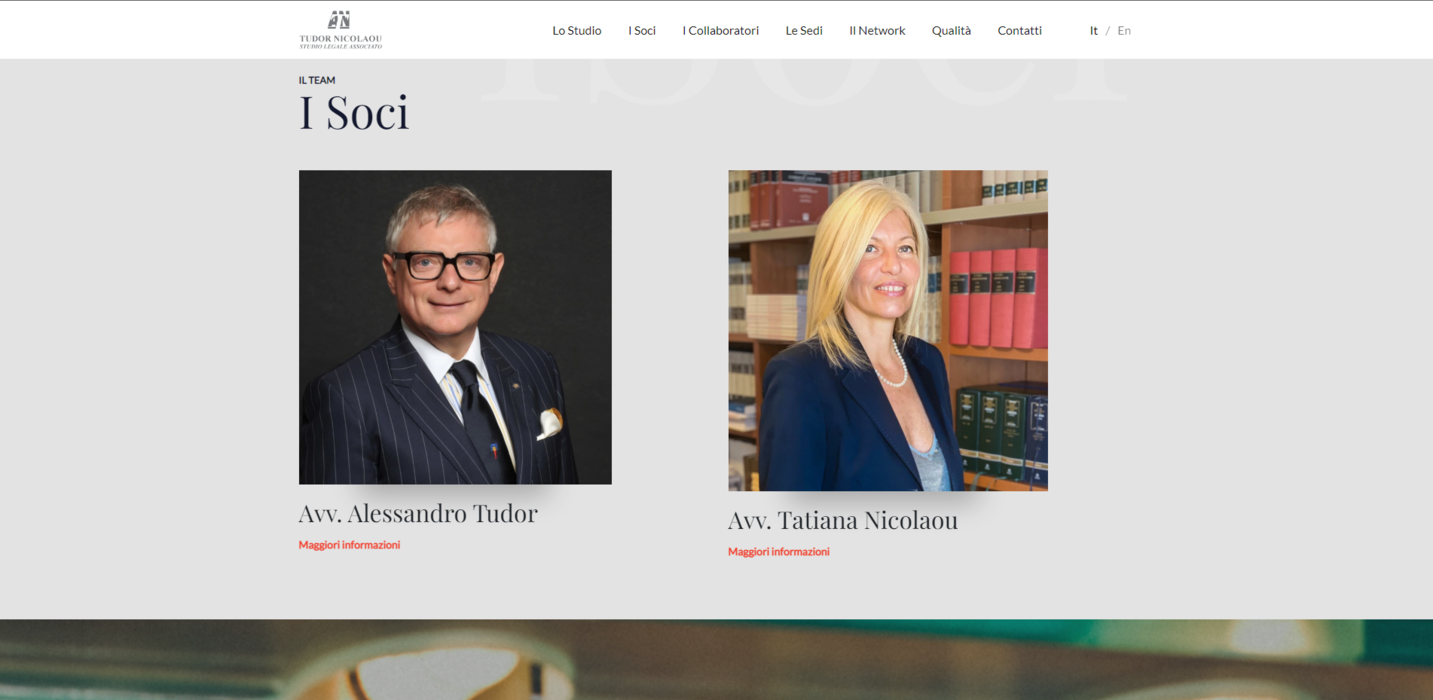Click the name Avv. Tatiana Nicolaou
Image resolution: width=1433 pixels, height=700 pixels.
point(843,520)
